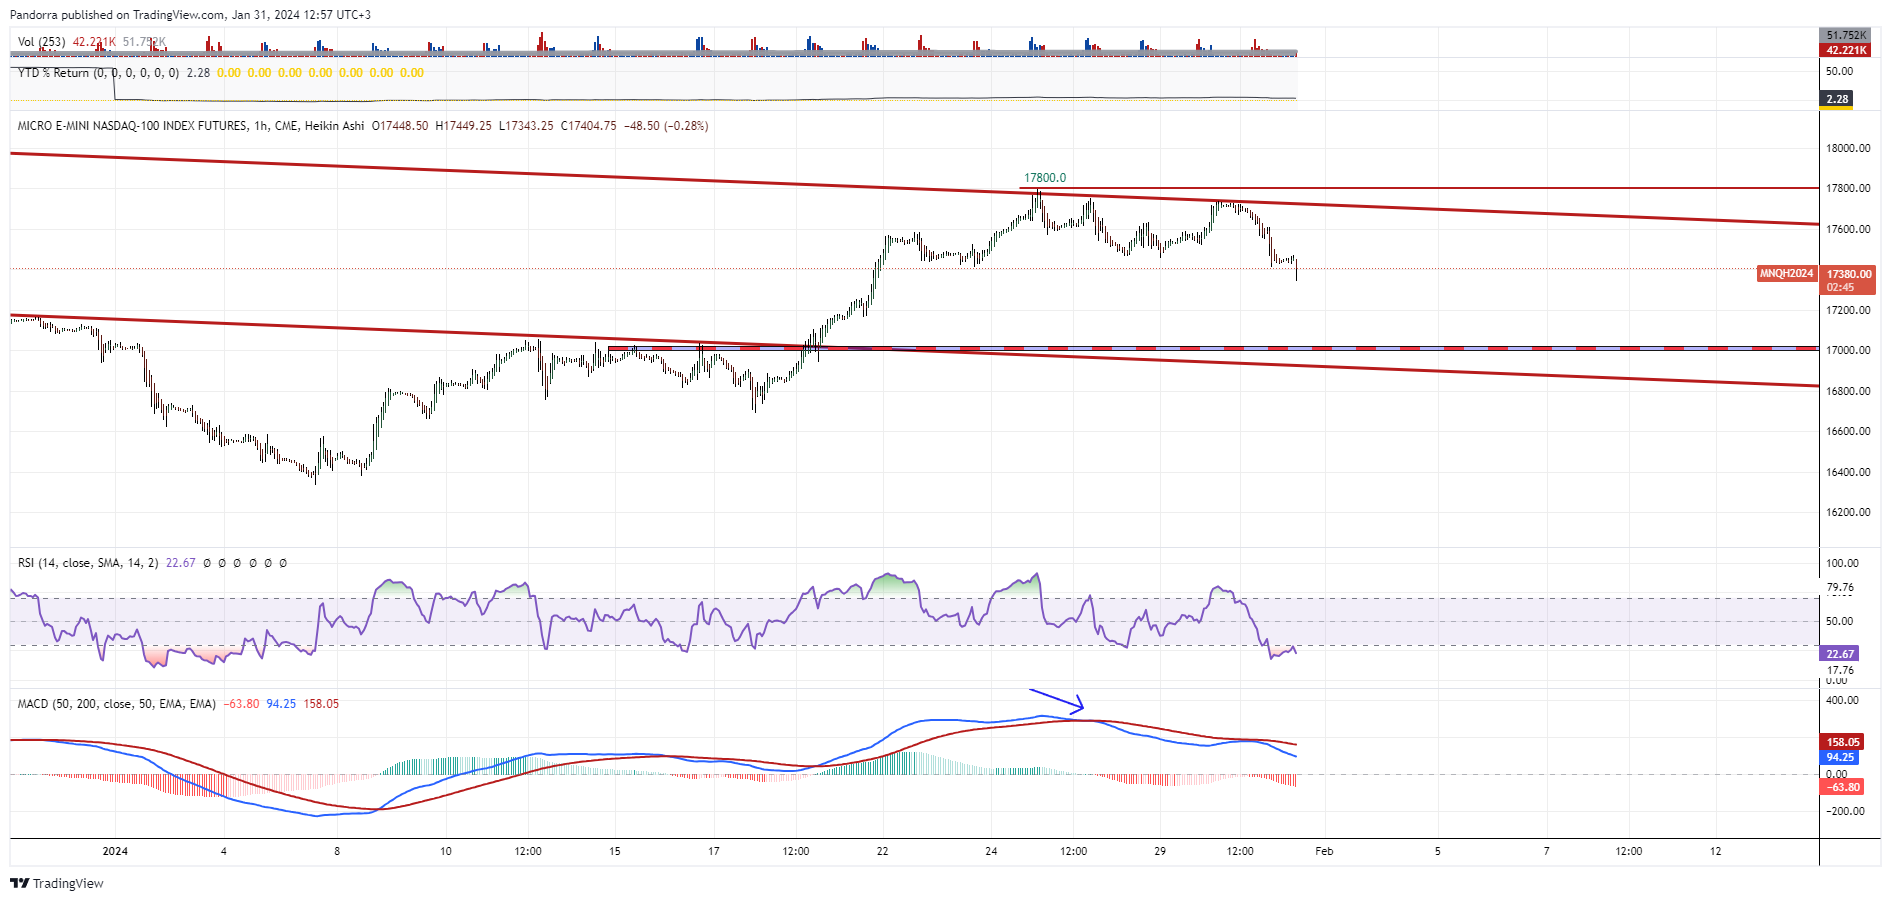Image resolution: width=1891 pixels, height=901 pixels.
Task: Click the MACD (50, 200, close, 50, EMA, EMA) legend
Action: [x=117, y=704]
